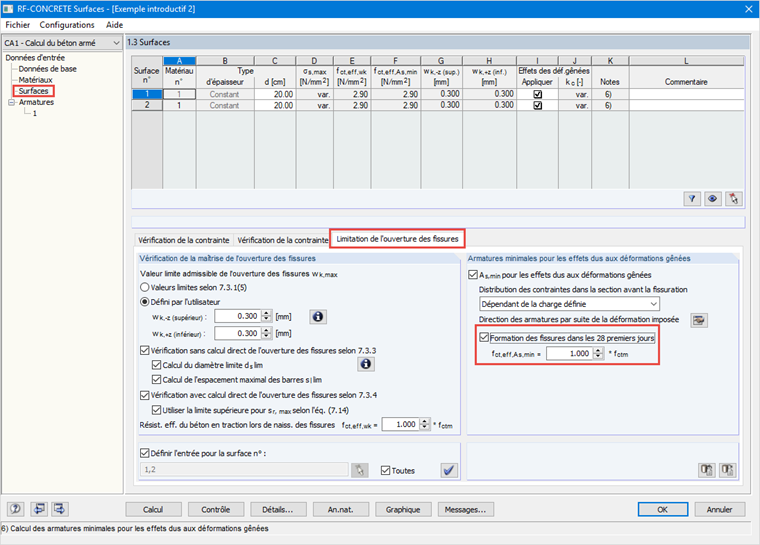The width and height of the screenshot is (760, 545).
Task: Switch to first Vérification de la contrainte tab
Action: [x=183, y=240]
